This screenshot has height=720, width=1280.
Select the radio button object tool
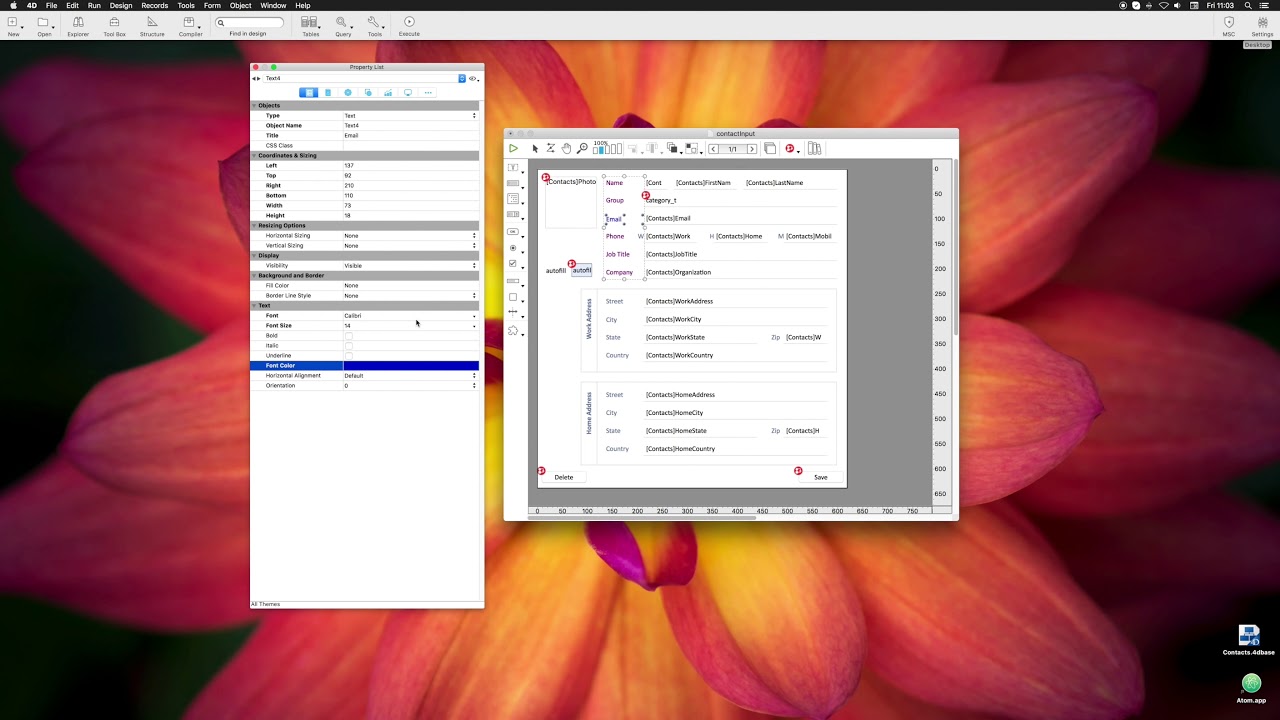click(513, 248)
